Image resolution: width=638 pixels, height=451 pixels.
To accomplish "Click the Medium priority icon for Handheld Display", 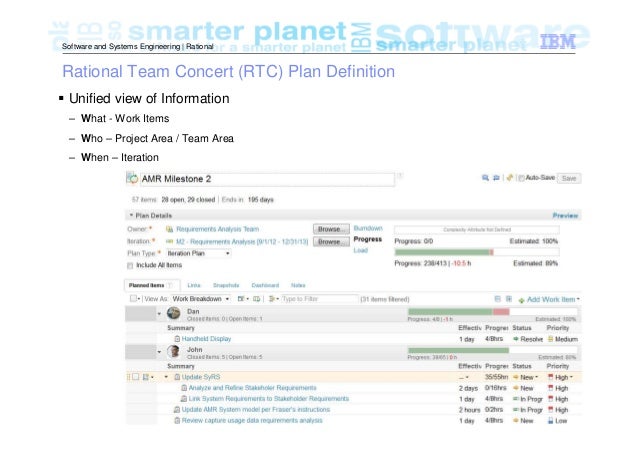I will click(551, 339).
